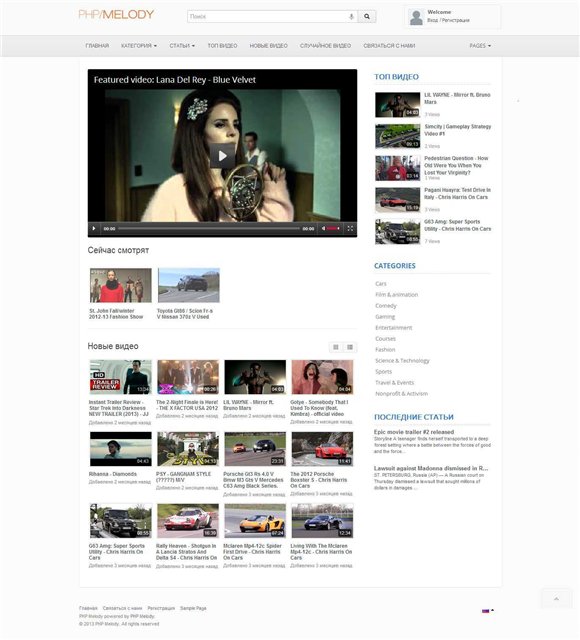
Task: Switch new videos to list view
Action: click(x=350, y=347)
